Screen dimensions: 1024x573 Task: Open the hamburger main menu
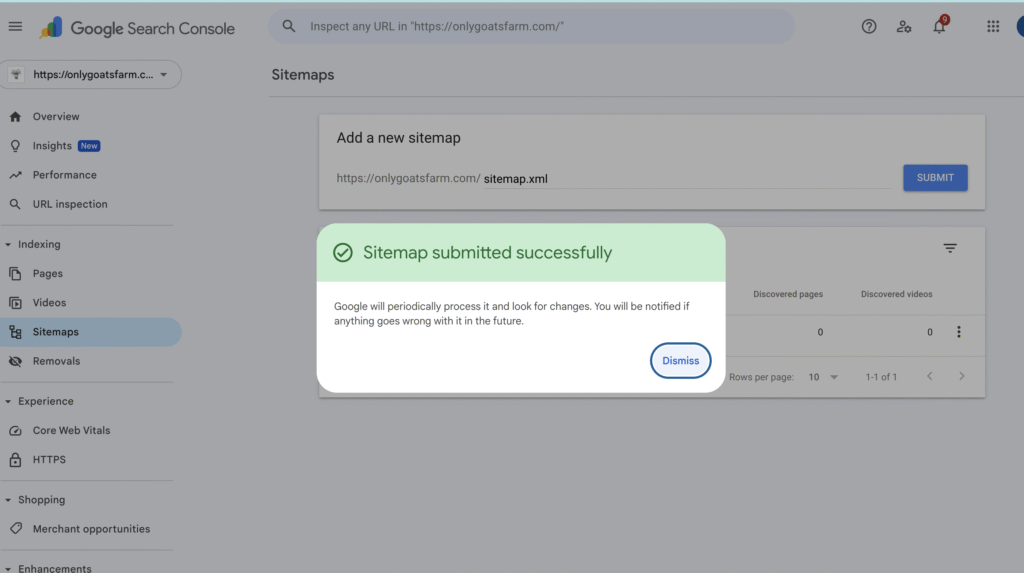click(15, 27)
